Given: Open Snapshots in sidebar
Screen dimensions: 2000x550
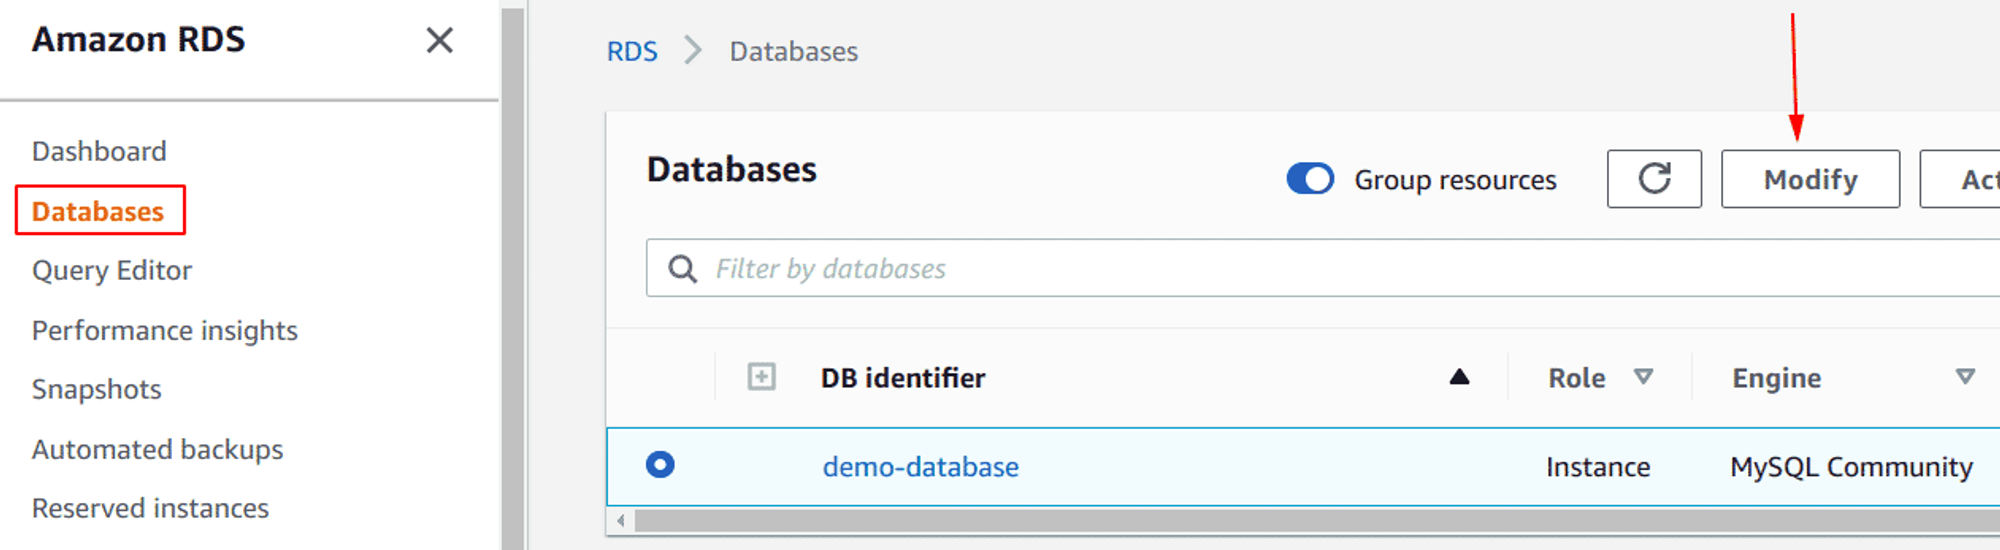Looking at the screenshot, I should coord(97,389).
